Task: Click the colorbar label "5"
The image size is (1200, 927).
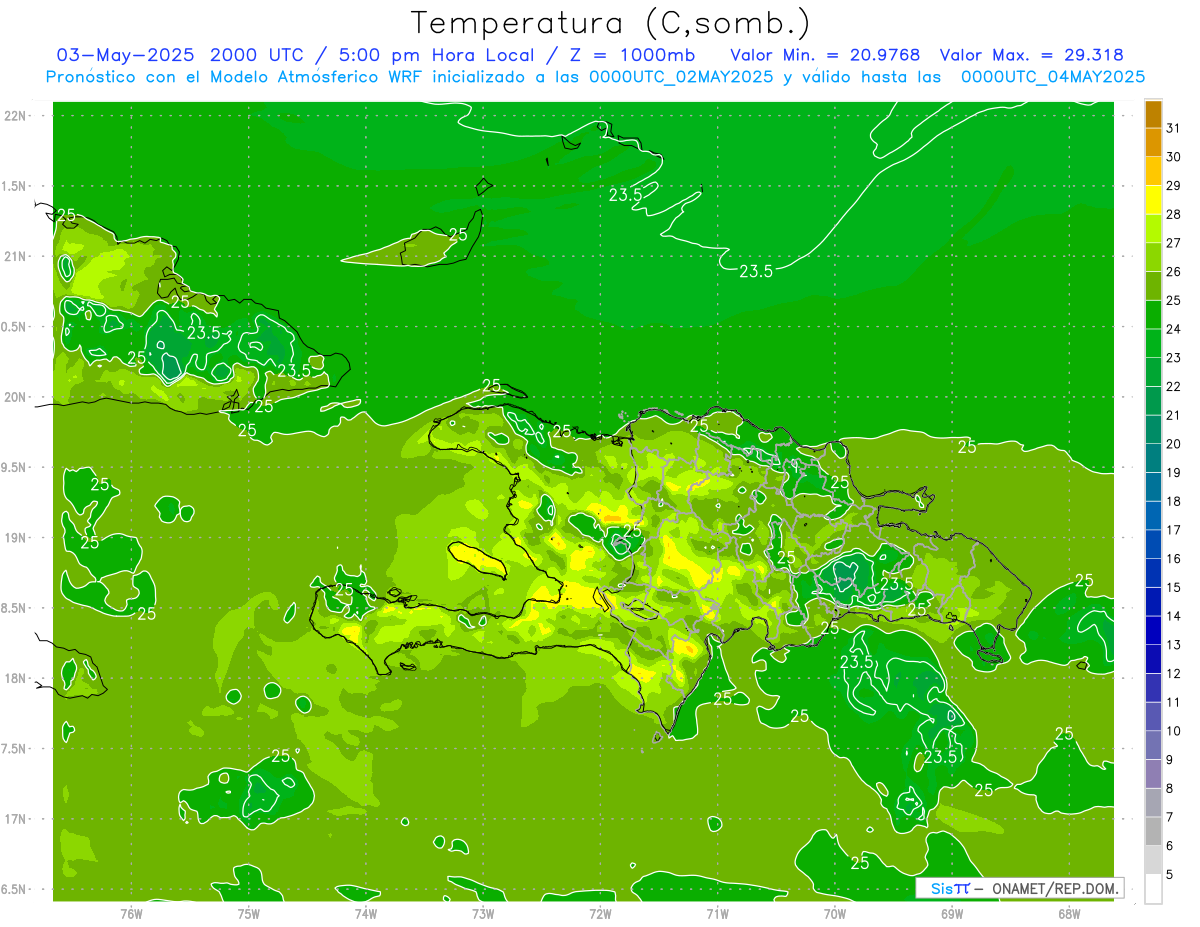Action: 1170,875
